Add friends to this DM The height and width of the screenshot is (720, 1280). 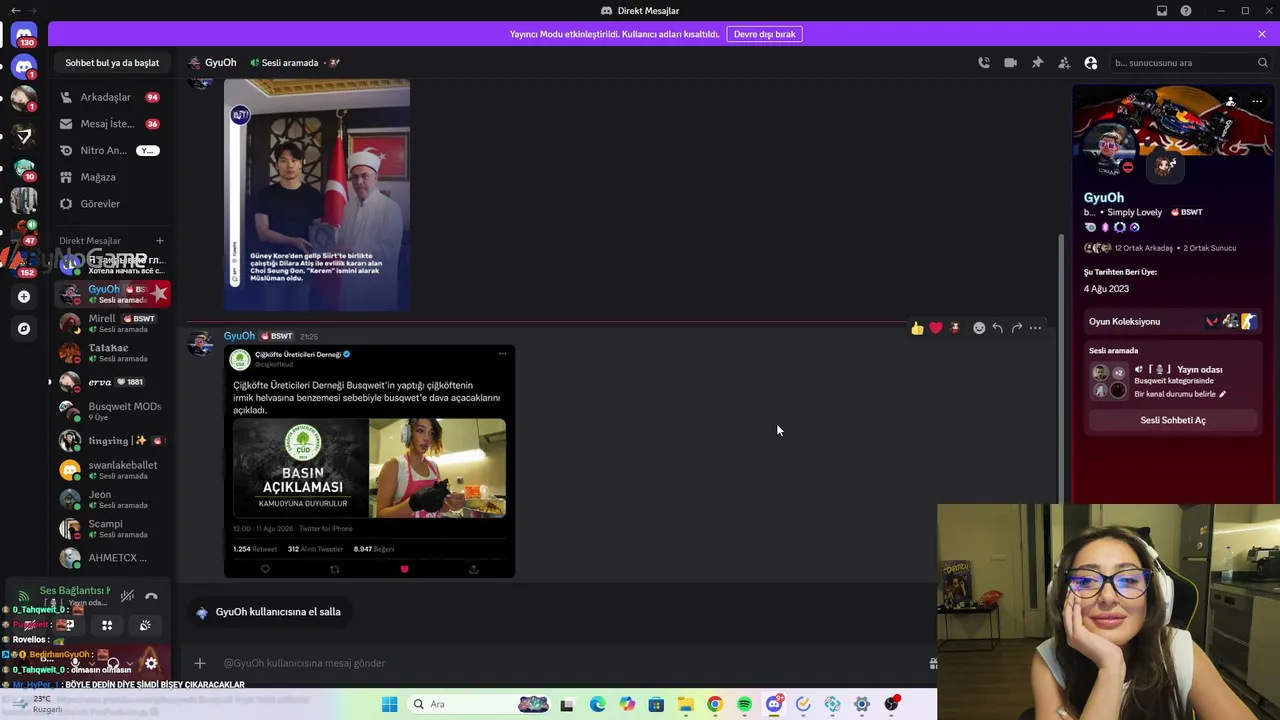click(1064, 63)
